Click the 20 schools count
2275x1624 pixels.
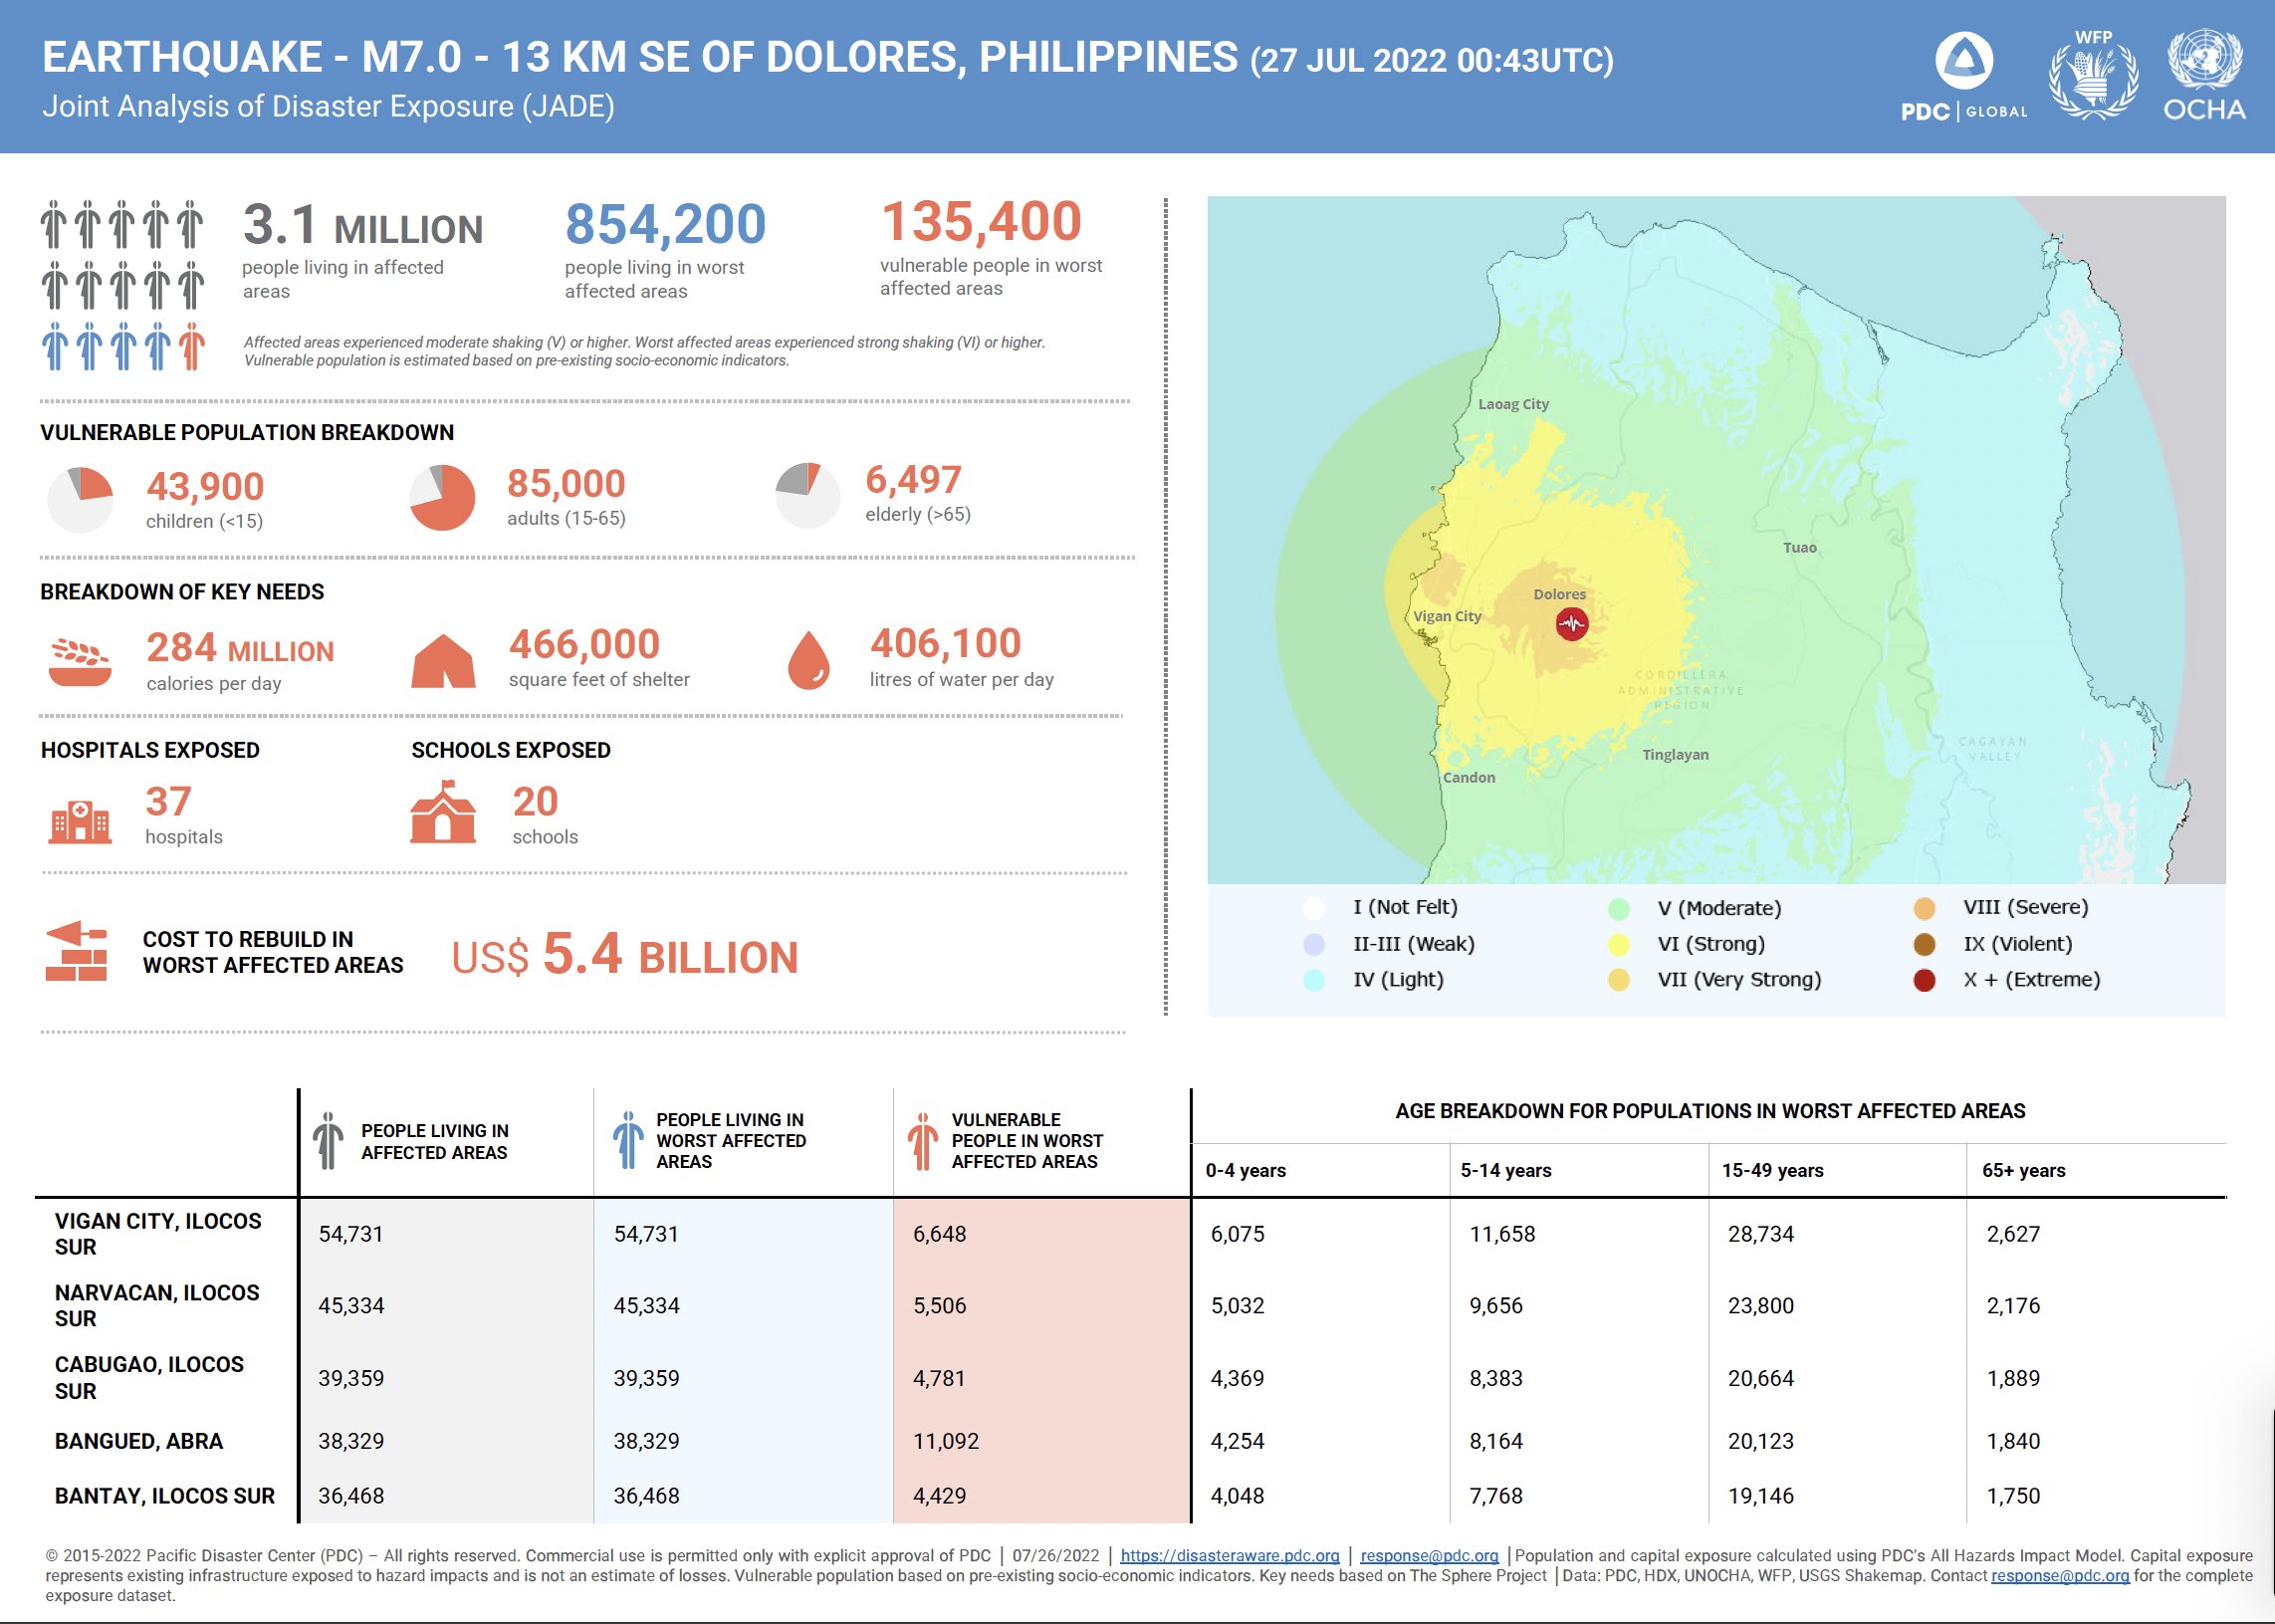coord(535,802)
